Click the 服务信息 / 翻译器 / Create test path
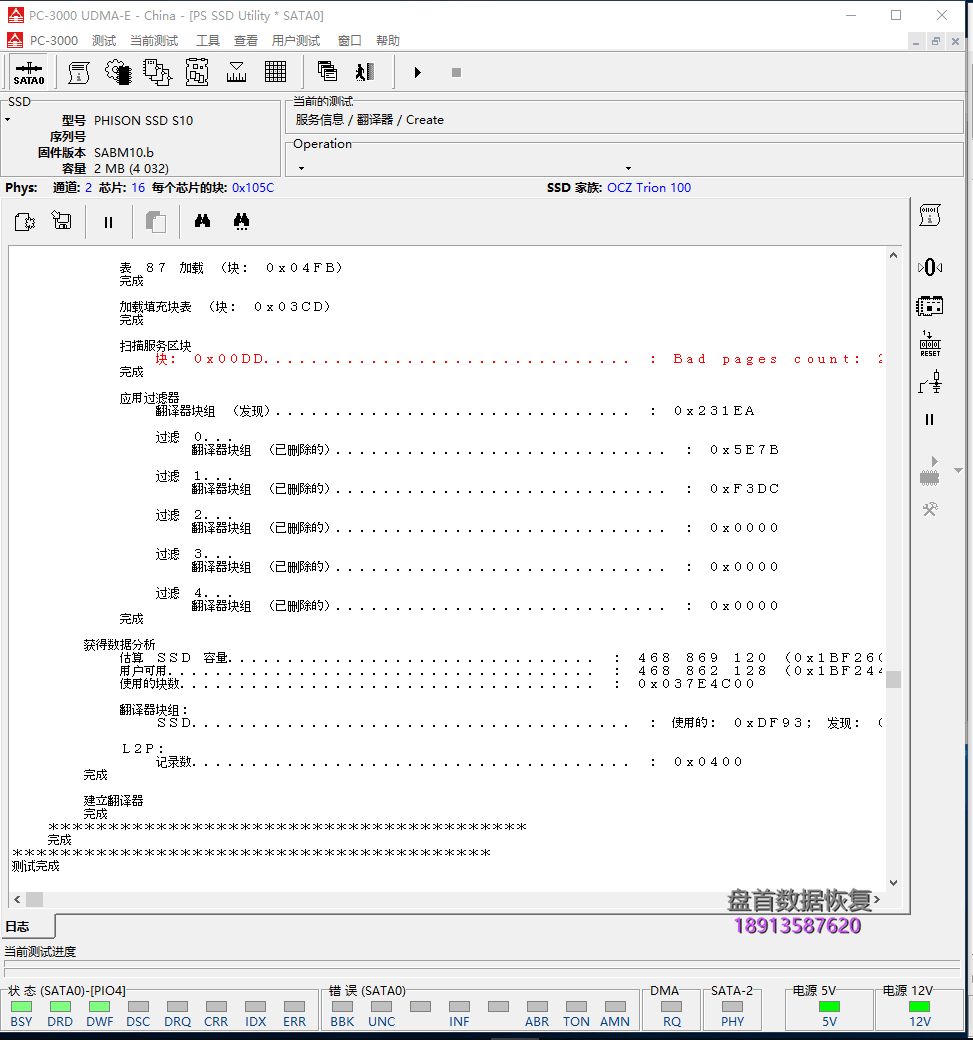 pos(369,120)
